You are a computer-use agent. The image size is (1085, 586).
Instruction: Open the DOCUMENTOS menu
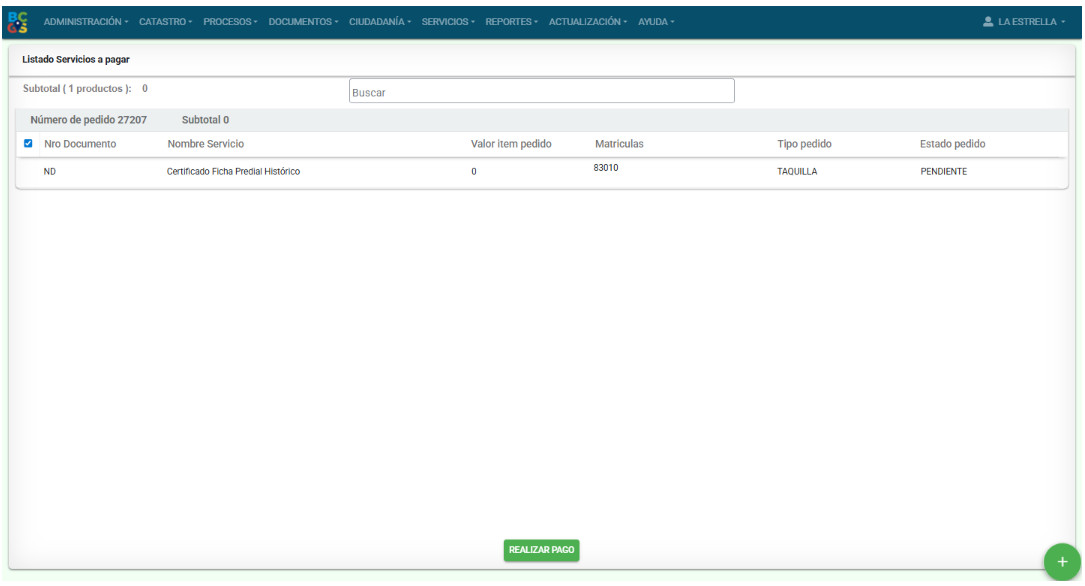pyautogui.click(x=303, y=22)
